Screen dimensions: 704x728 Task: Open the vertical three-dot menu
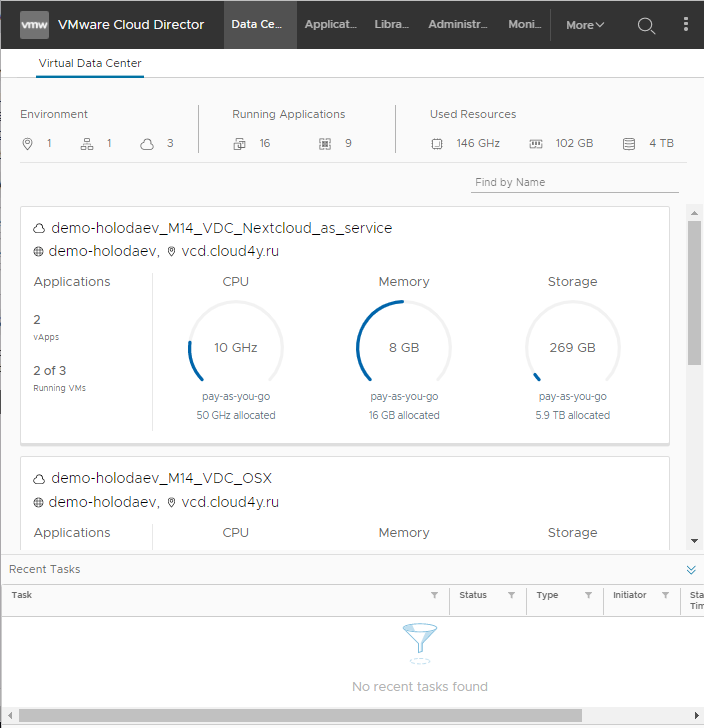click(685, 24)
